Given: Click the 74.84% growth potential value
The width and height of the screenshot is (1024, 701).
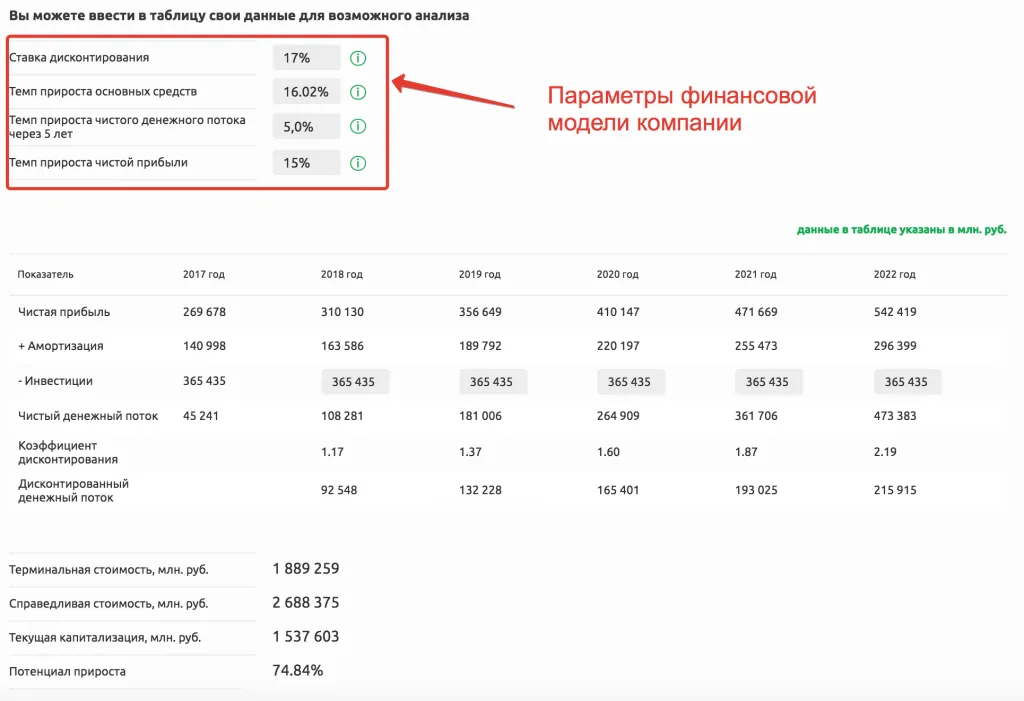Looking at the screenshot, I should (x=297, y=671).
